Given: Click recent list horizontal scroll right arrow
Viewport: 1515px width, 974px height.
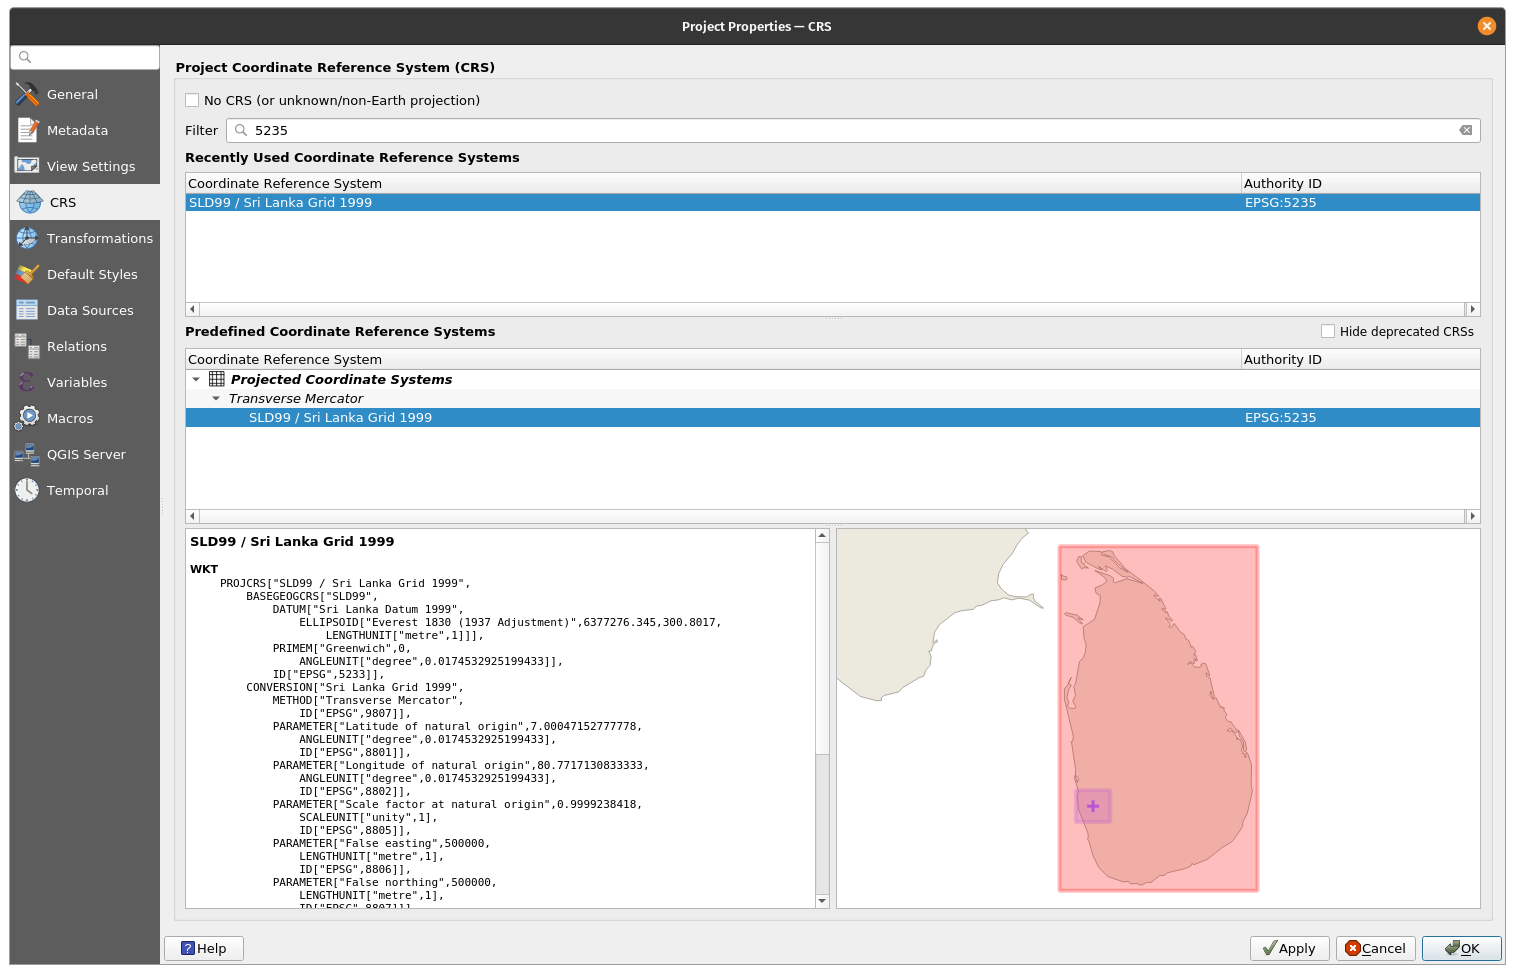Looking at the screenshot, I should pyautogui.click(x=1472, y=310).
